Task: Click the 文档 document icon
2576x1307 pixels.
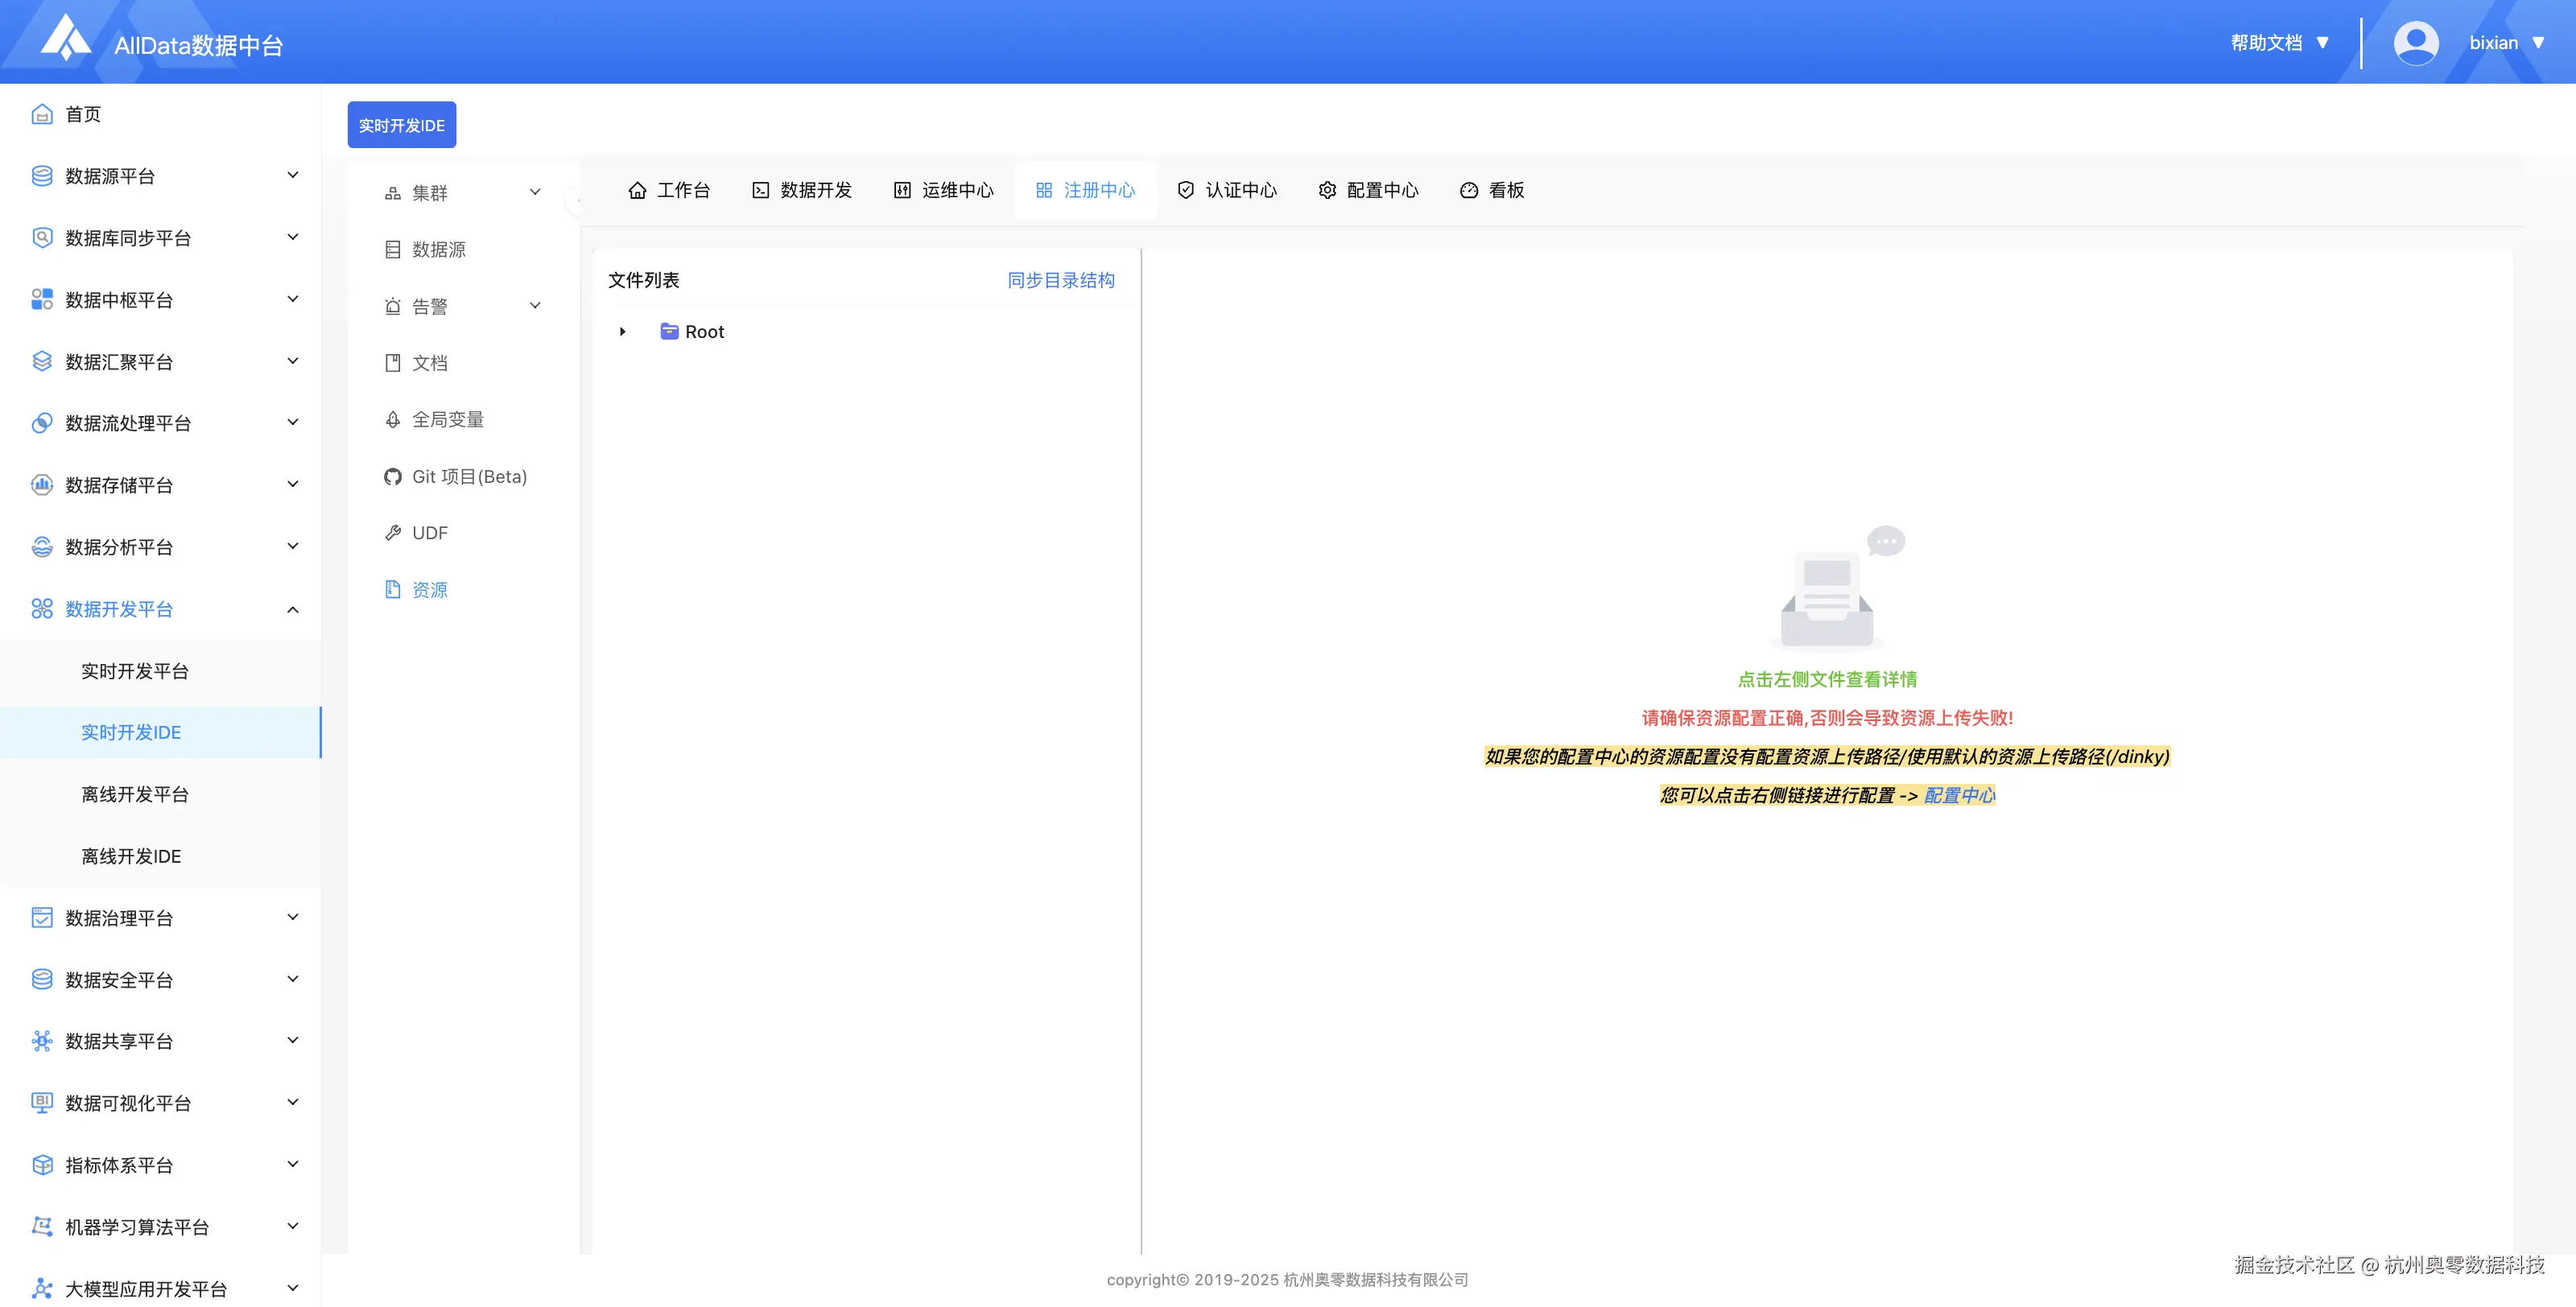Action: click(392, 363)
